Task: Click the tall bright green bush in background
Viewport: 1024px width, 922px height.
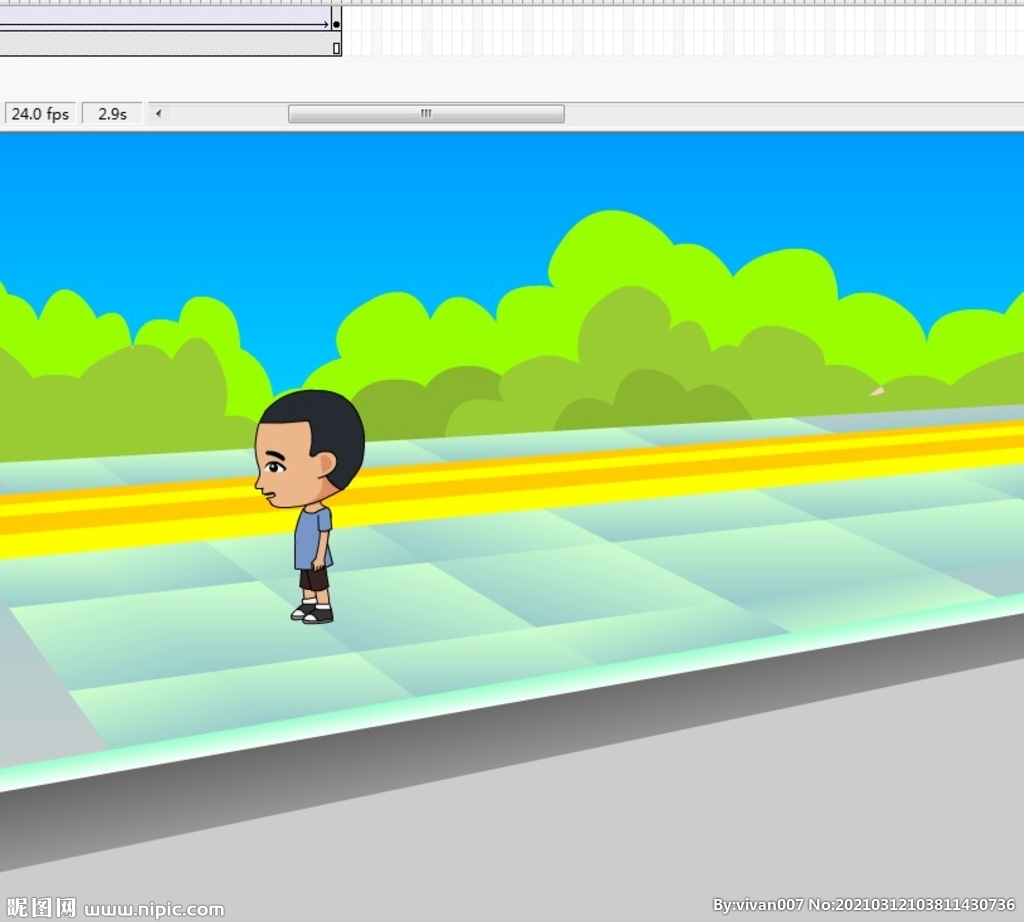Action: coord(610,255)
